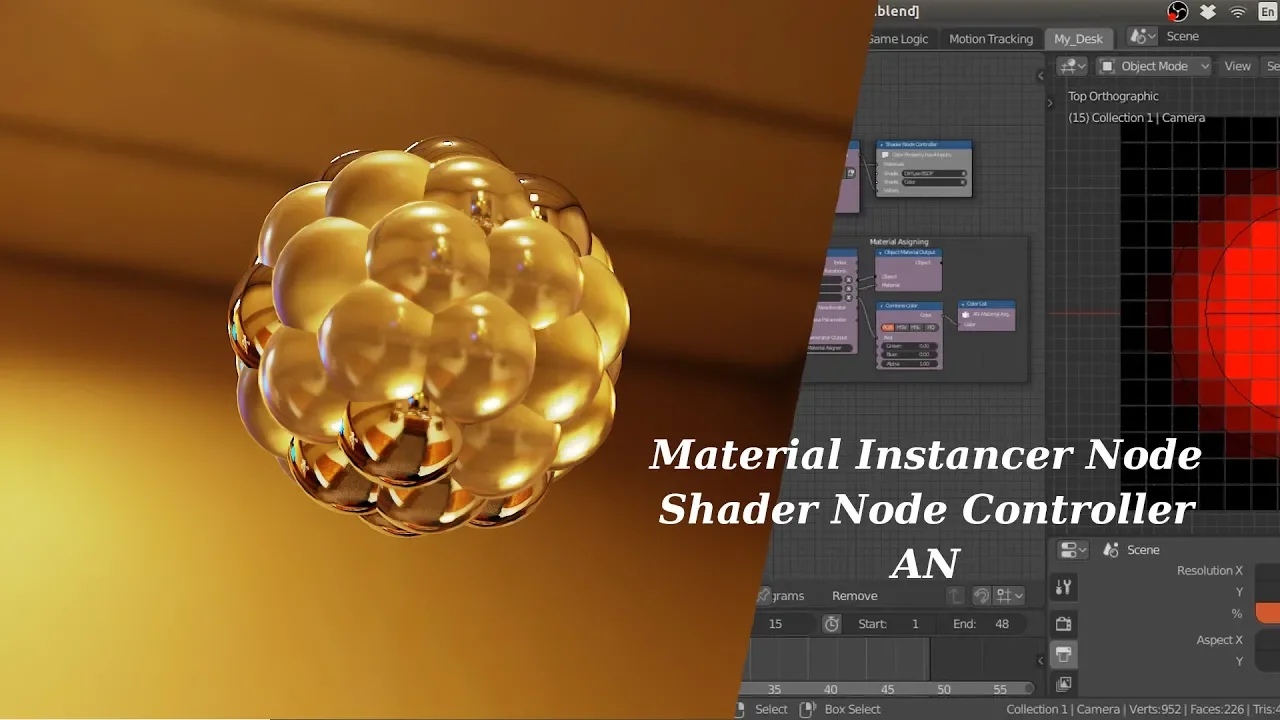Viewport: 1280px width, 720px height.
Task: Click the orange resolution percentage slider
Action: coord(1268,613)
